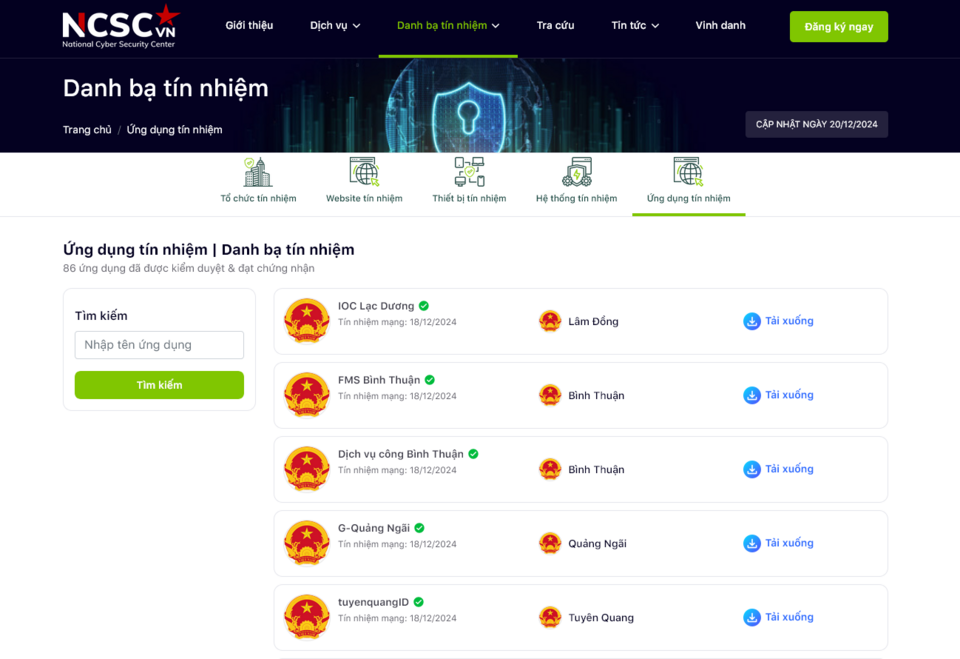This screenshot has width=960, height=659.
Task: Expand the Dịch vụ dropdown menu
Action: click(335, 26)
